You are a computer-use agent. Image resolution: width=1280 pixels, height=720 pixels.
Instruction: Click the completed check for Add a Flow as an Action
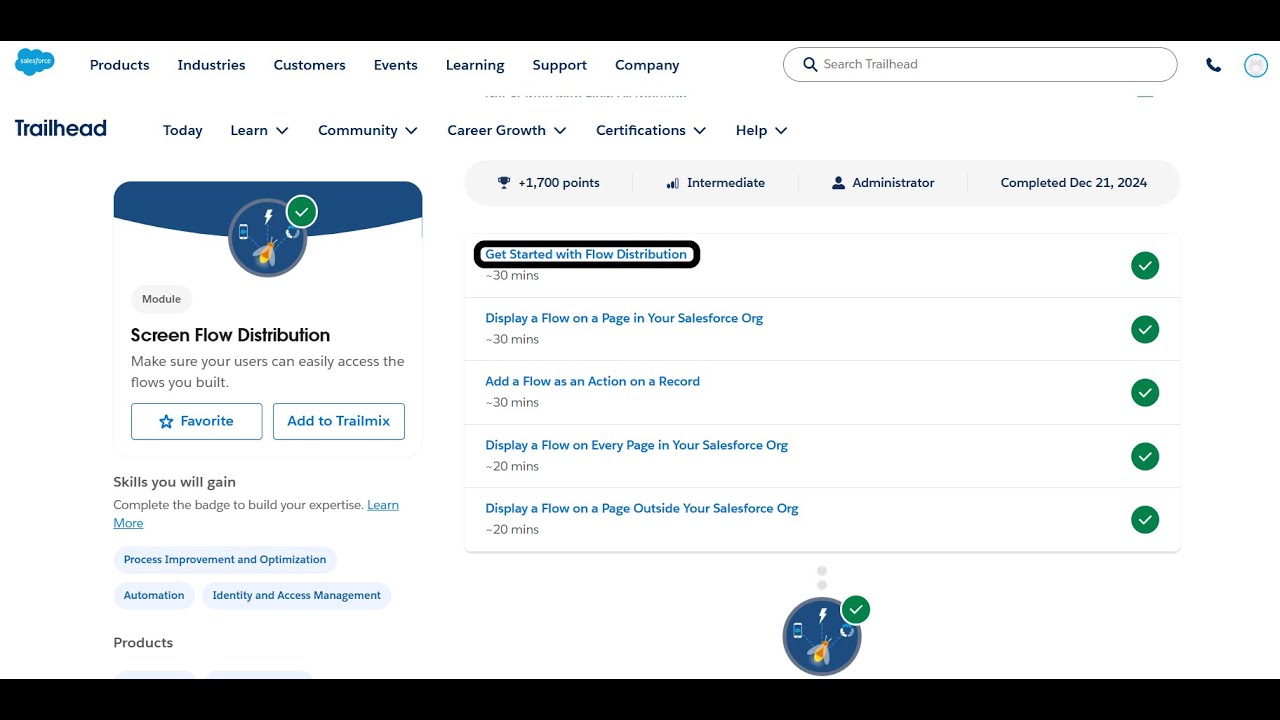pyautogui.click(x=1145, y=393)
